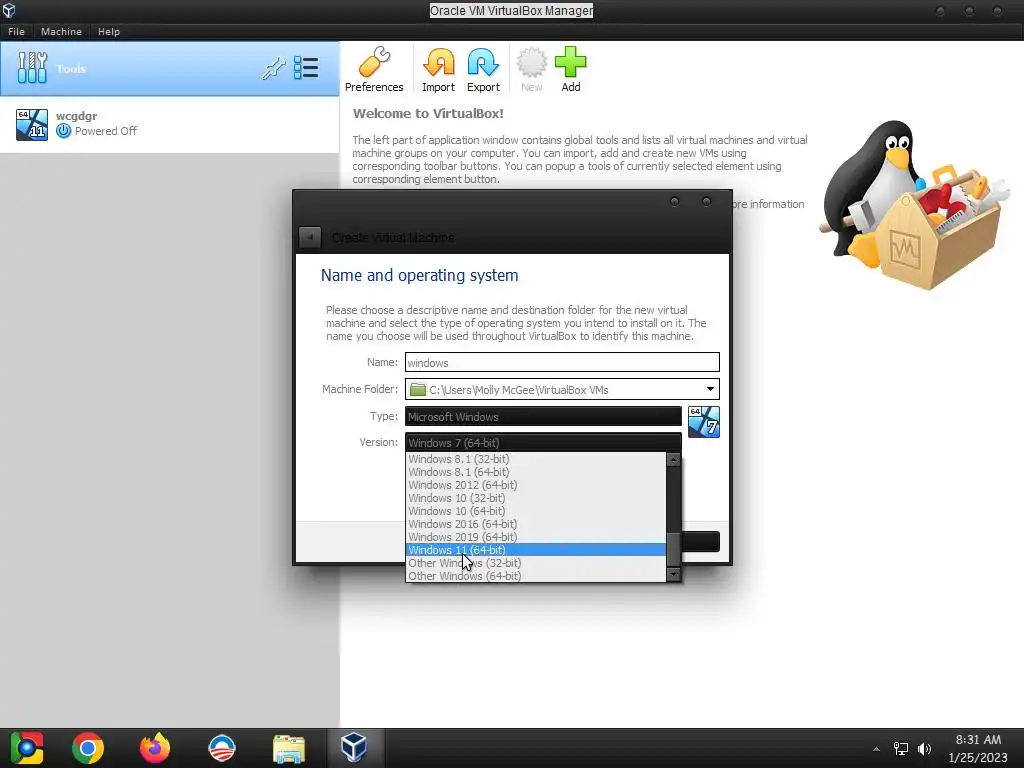Choose Other Windows (64-bit) from list
Viewport: 1024px width, 768px height.
tap(536, 576)
